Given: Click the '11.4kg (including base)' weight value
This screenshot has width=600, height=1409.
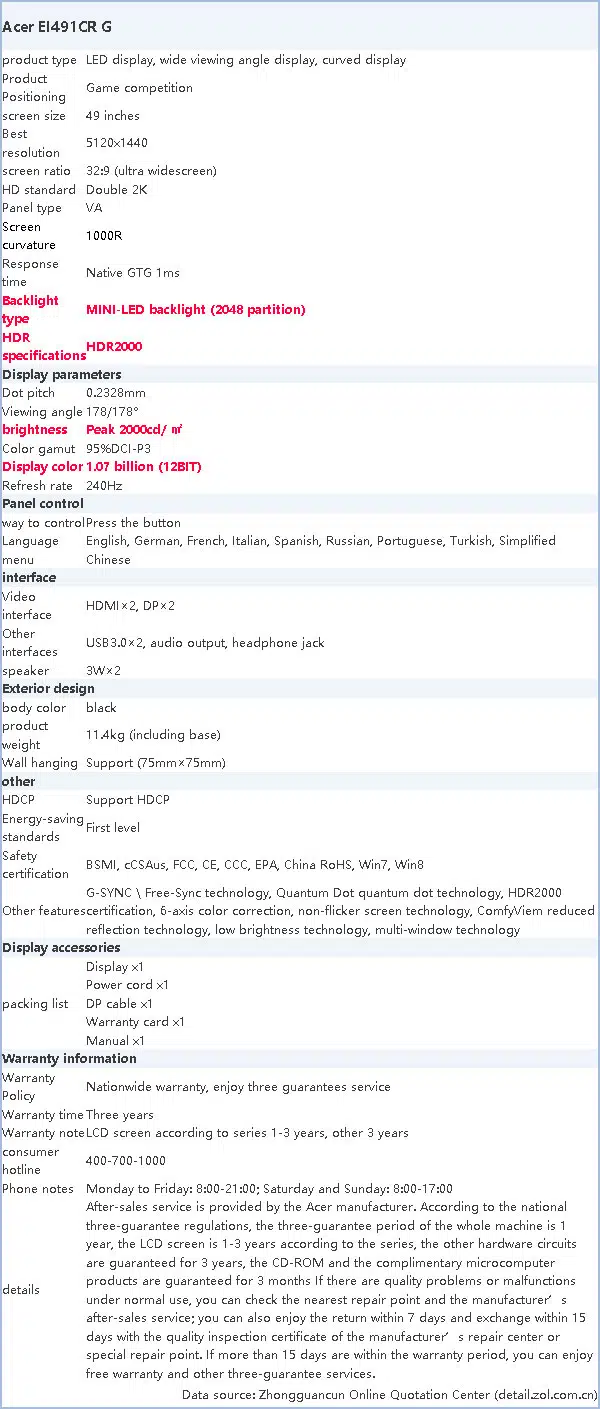Looking at the screenshot, I should pyautogui.click(x=153, y=735).
